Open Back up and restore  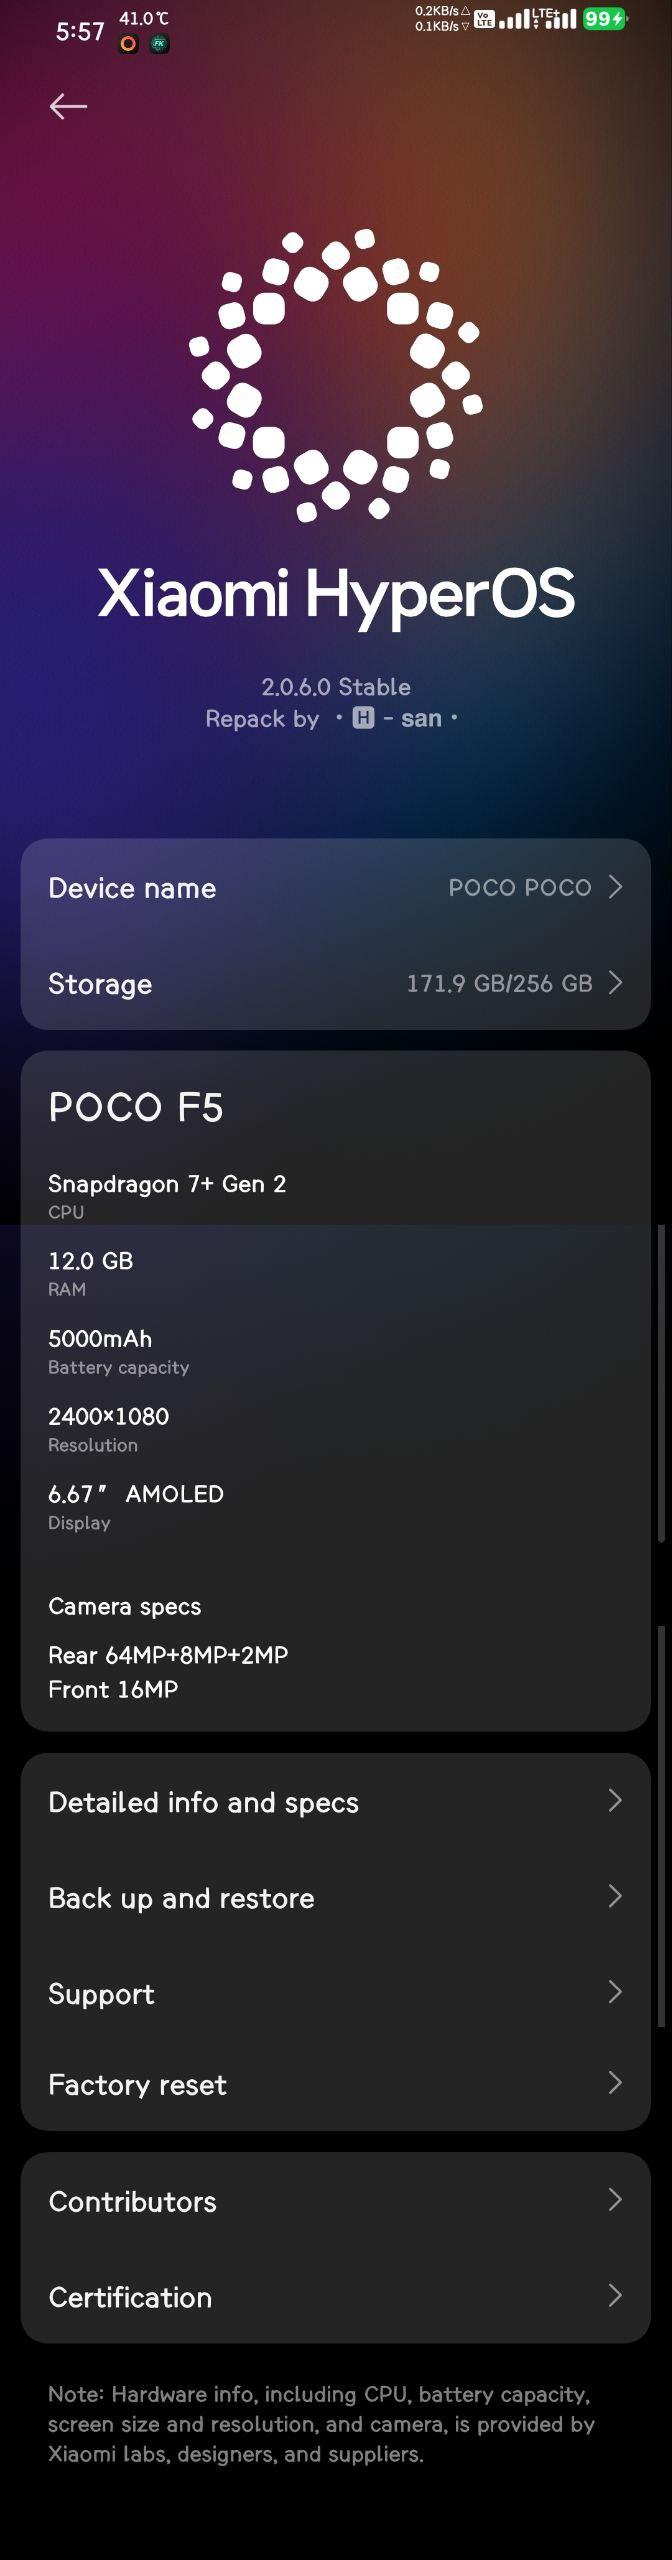[x=336, y=1898]
